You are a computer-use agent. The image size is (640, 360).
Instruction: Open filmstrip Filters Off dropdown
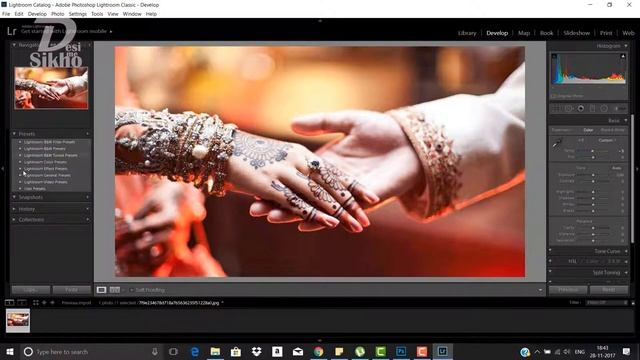607,303
